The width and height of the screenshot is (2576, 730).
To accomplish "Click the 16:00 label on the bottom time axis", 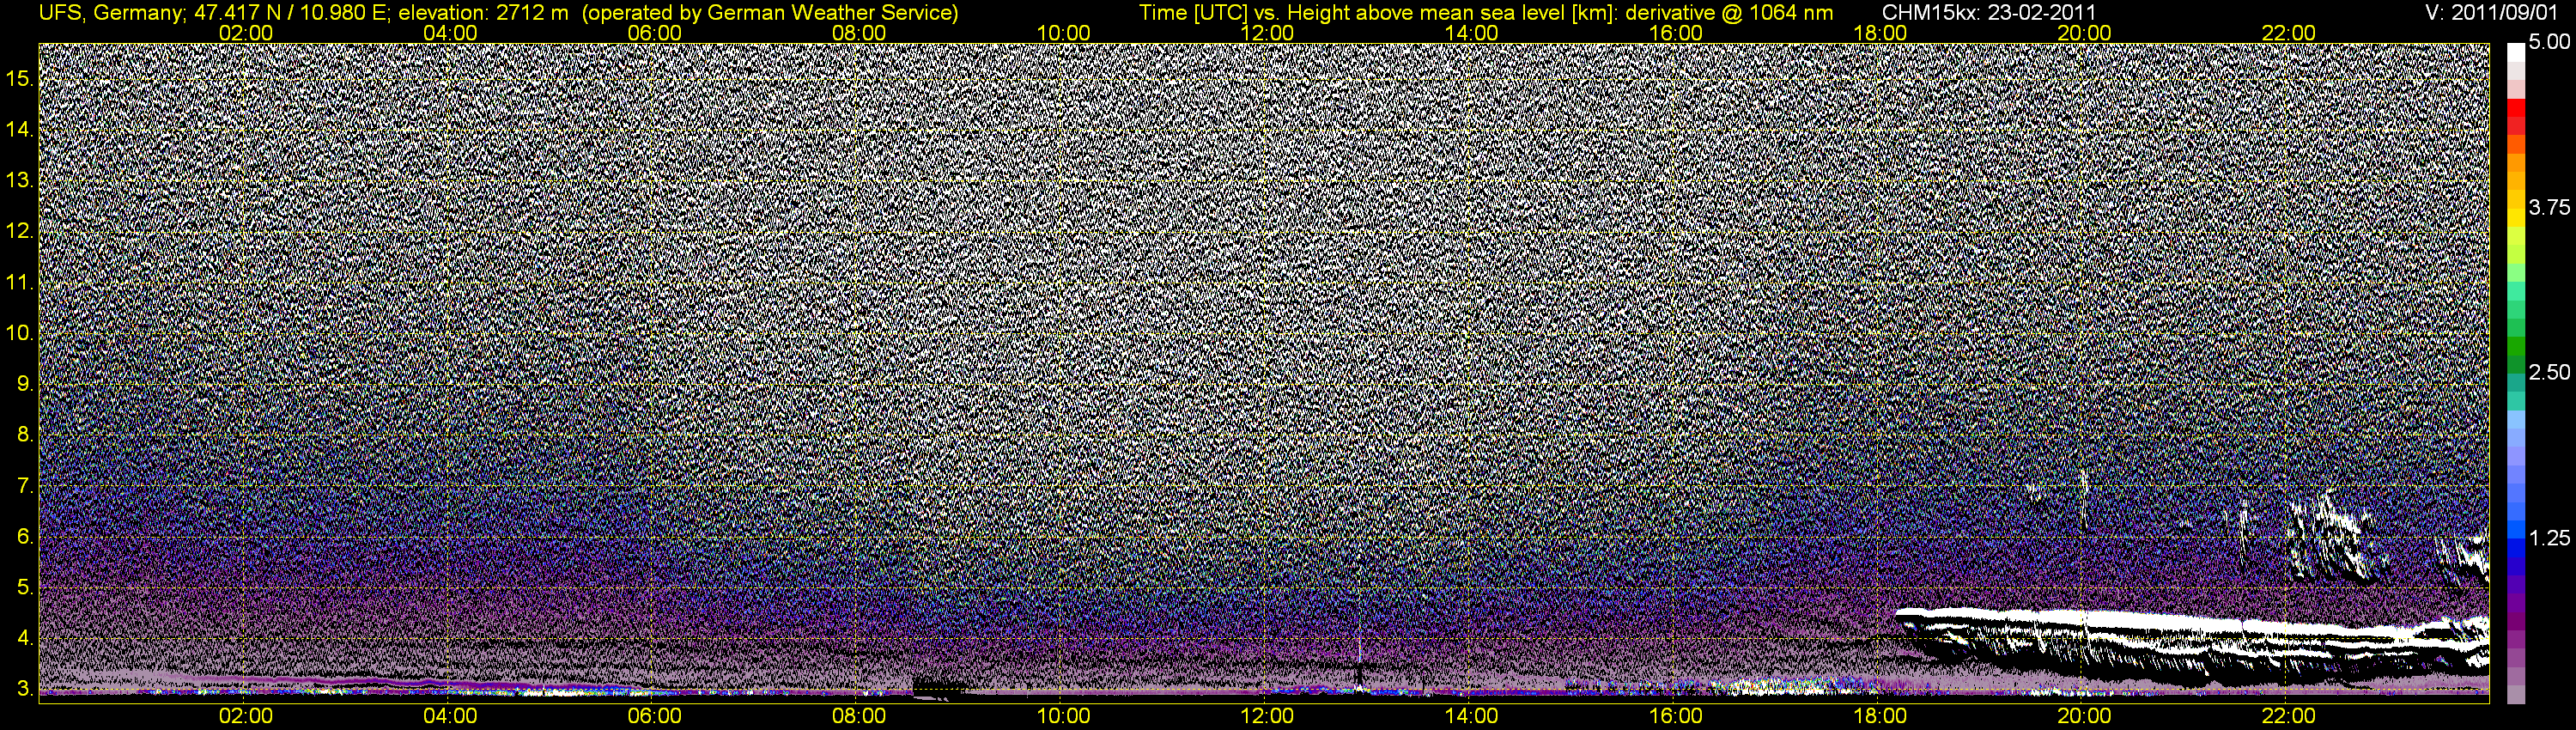I will 1675,716.
